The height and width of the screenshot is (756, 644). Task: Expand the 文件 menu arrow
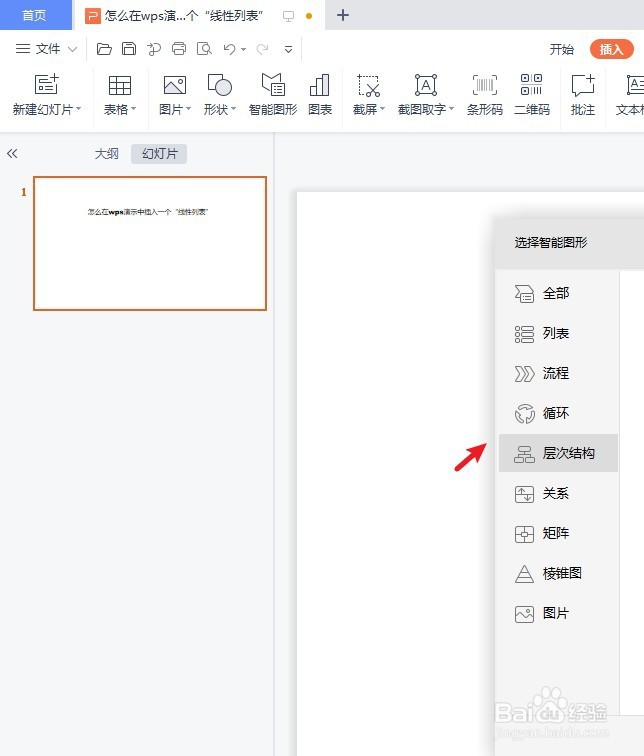pyautogui.click(x=72, y=49)
